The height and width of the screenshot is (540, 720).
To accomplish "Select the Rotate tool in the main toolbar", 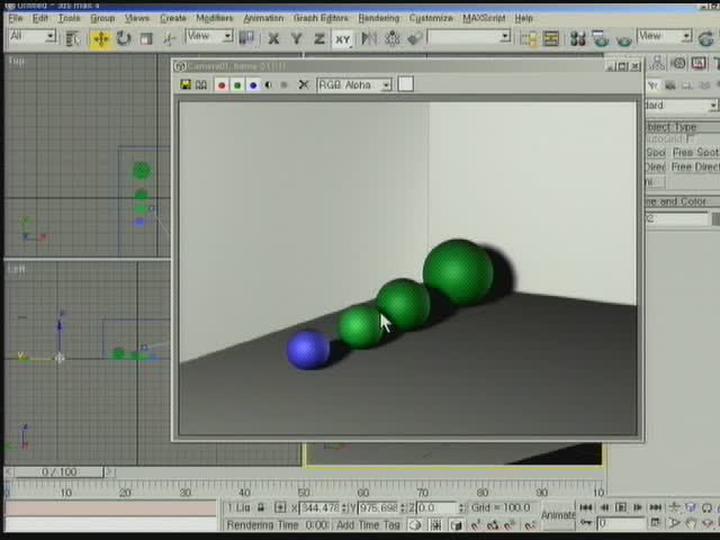I will pos(124,39).
